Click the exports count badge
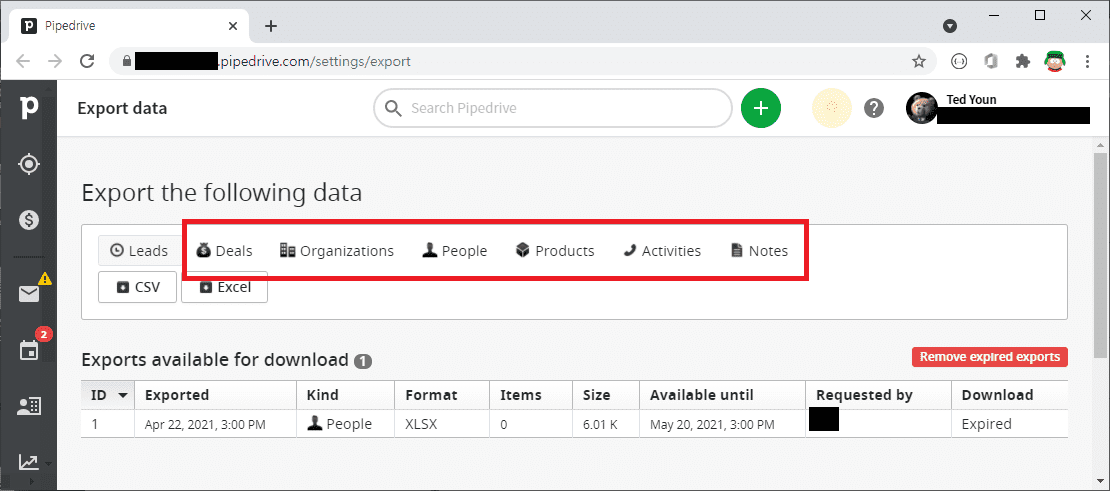Image resolution: width=1110 pixels, height=491 pixels. click(x=363, y=362)
